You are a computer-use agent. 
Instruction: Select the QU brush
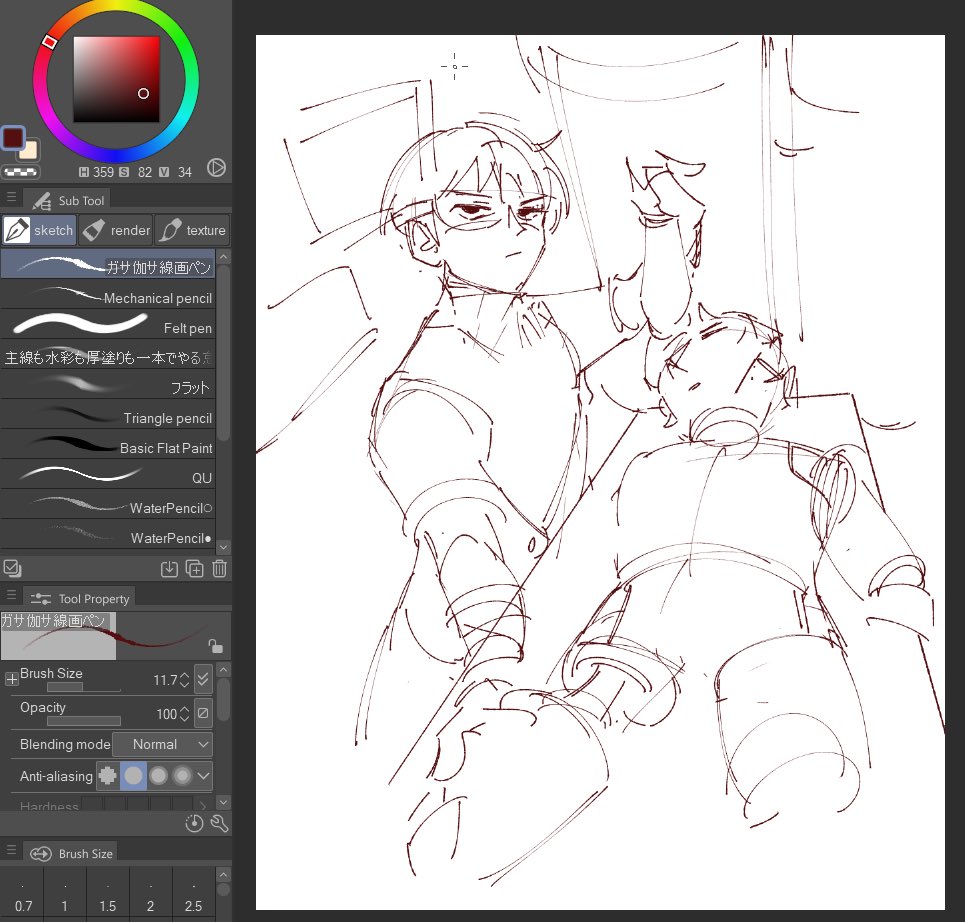pyautogui.click(x=108, y=476)
